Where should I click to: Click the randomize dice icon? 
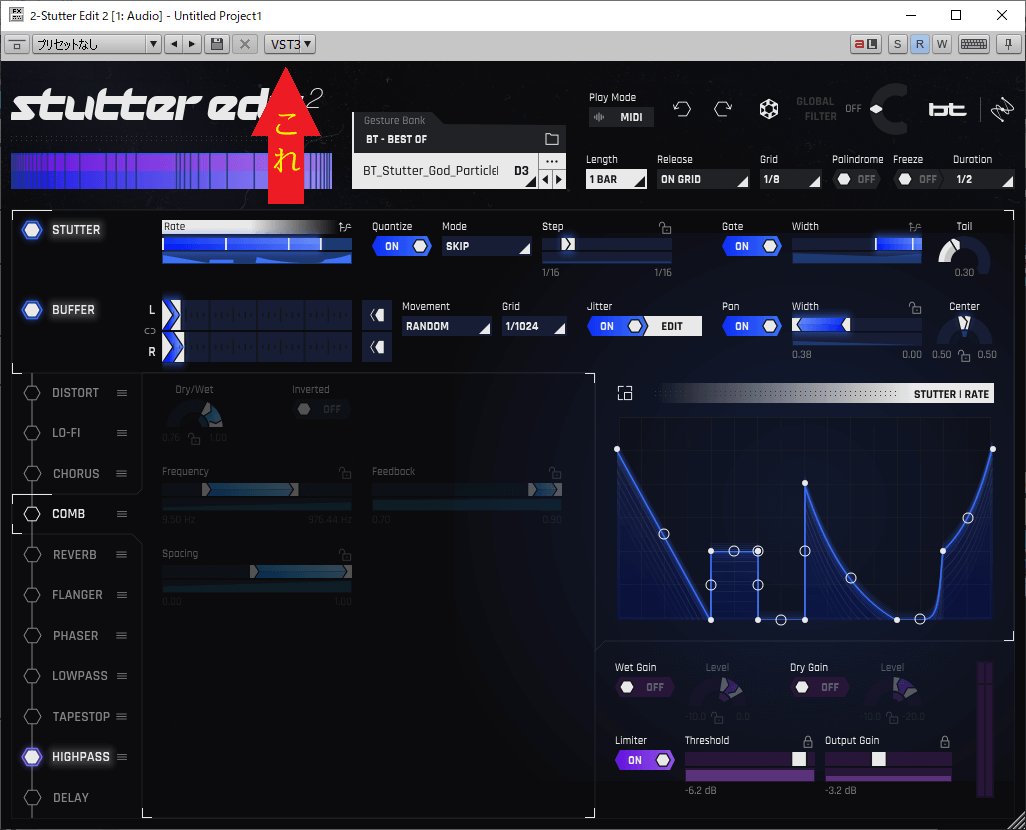pos(769,109)
